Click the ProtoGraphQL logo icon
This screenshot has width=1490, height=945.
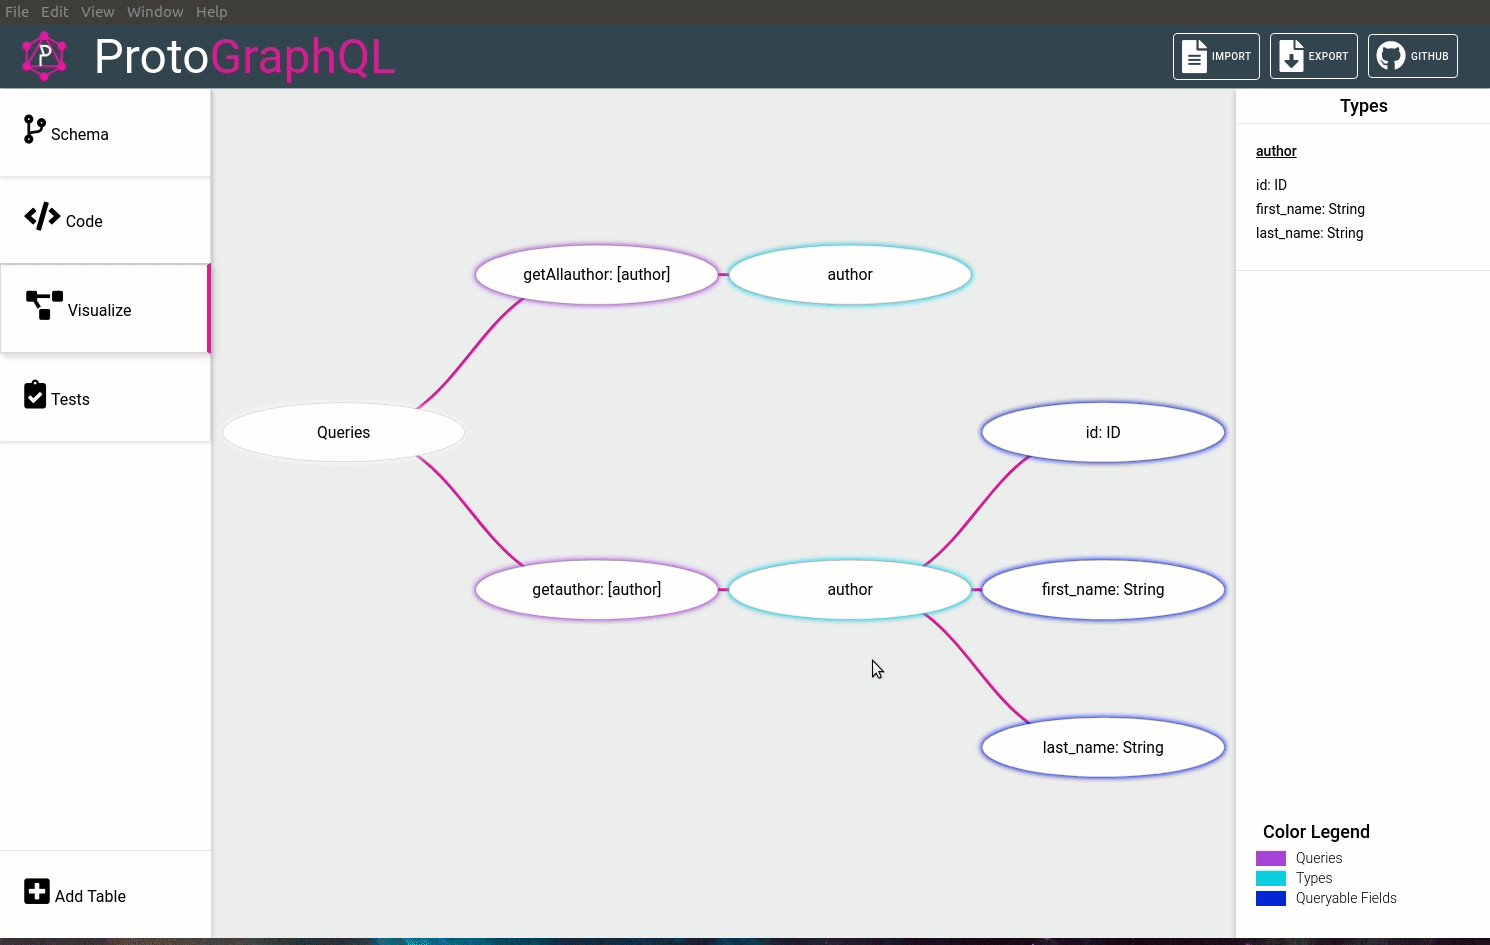point(44,56)
